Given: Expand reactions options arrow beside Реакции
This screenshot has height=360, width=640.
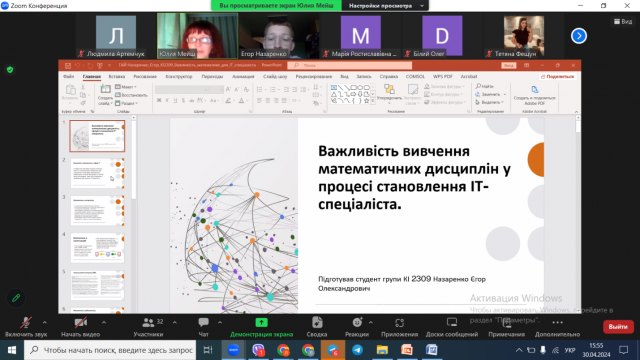Looking at the screenshot, I should tap(371, 322).
